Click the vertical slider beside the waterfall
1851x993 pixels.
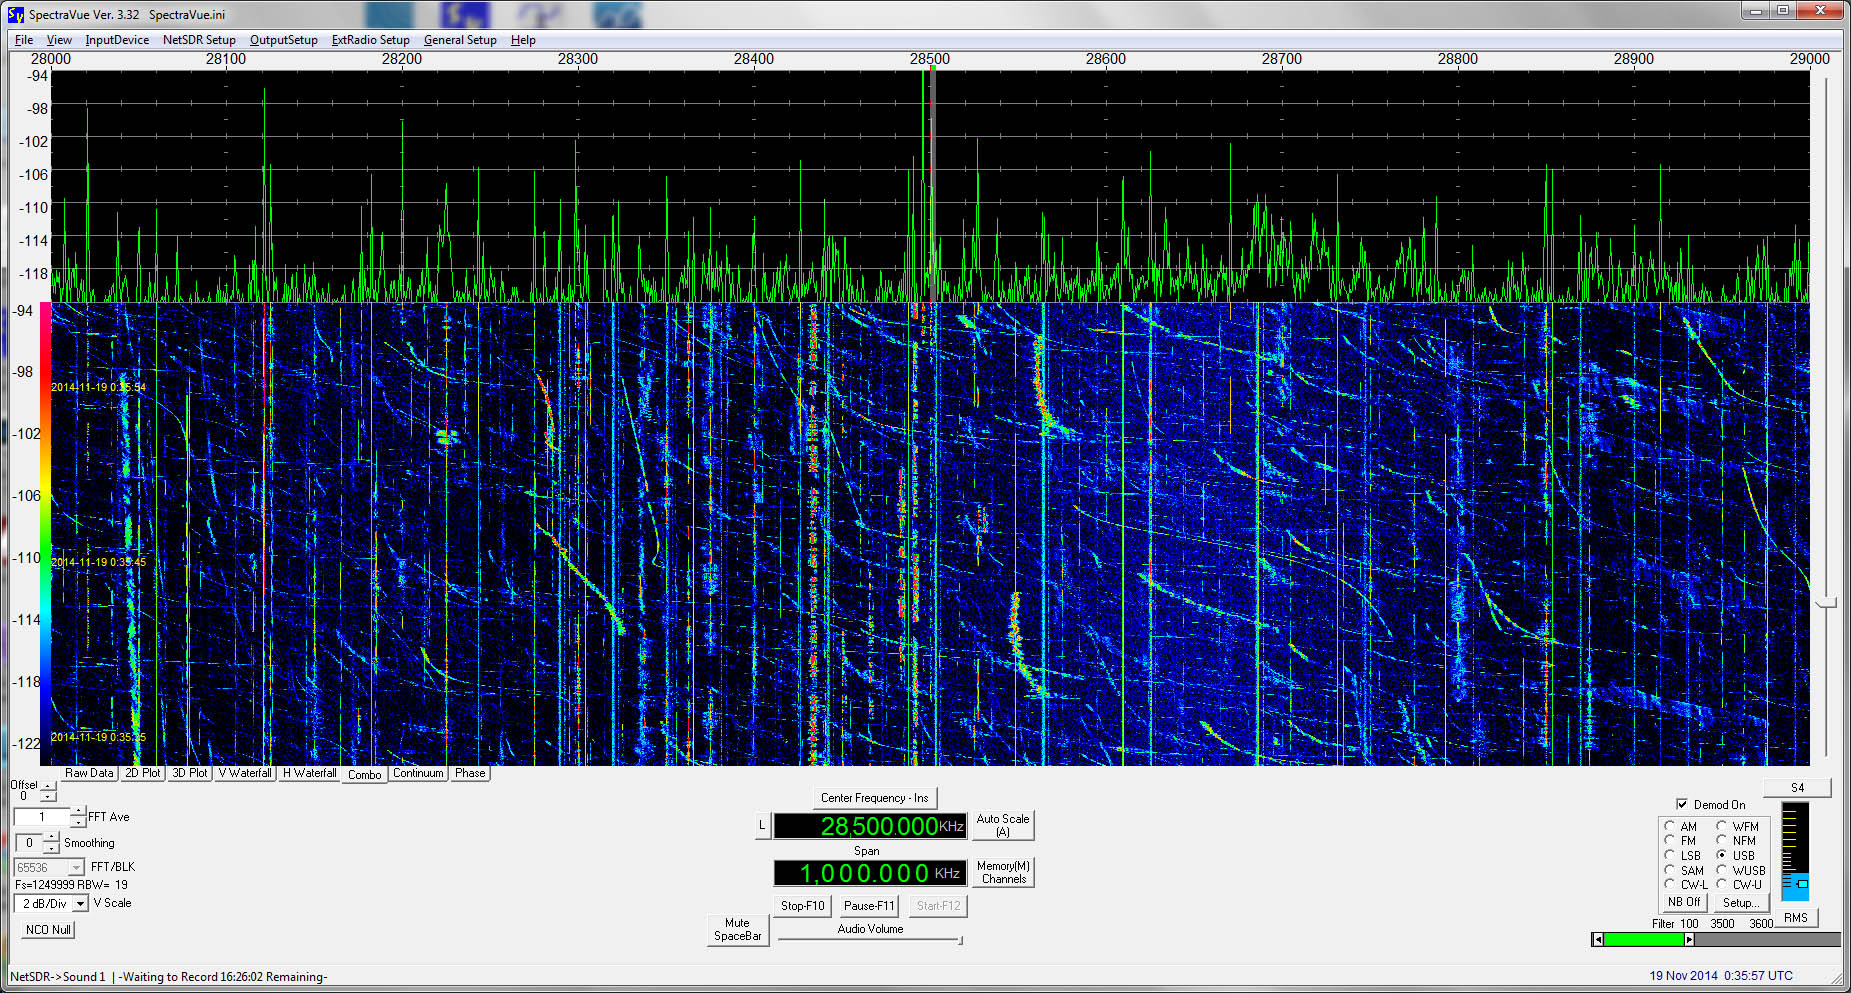tap(1827, 602)
